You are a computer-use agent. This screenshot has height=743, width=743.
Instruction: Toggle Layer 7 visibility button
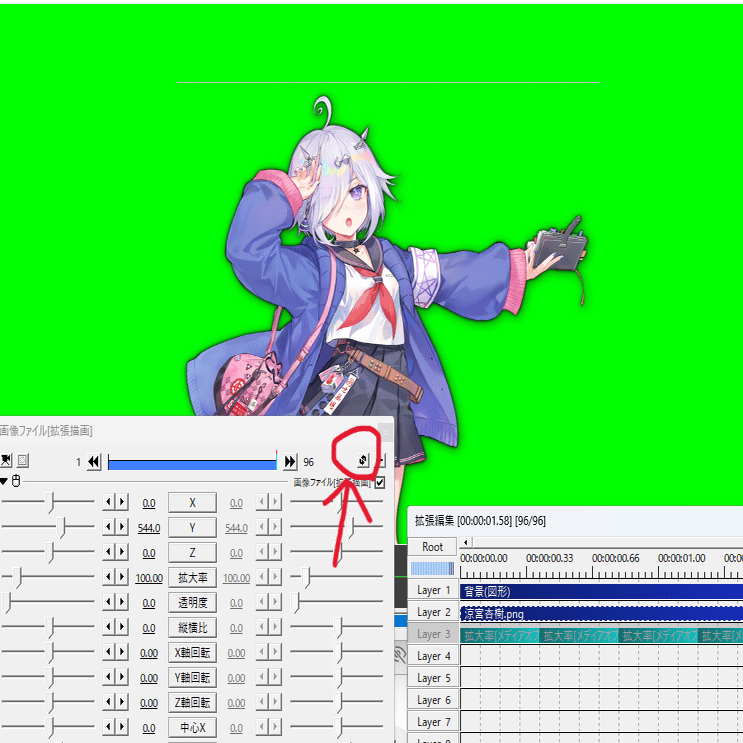[x=433, y=722]
